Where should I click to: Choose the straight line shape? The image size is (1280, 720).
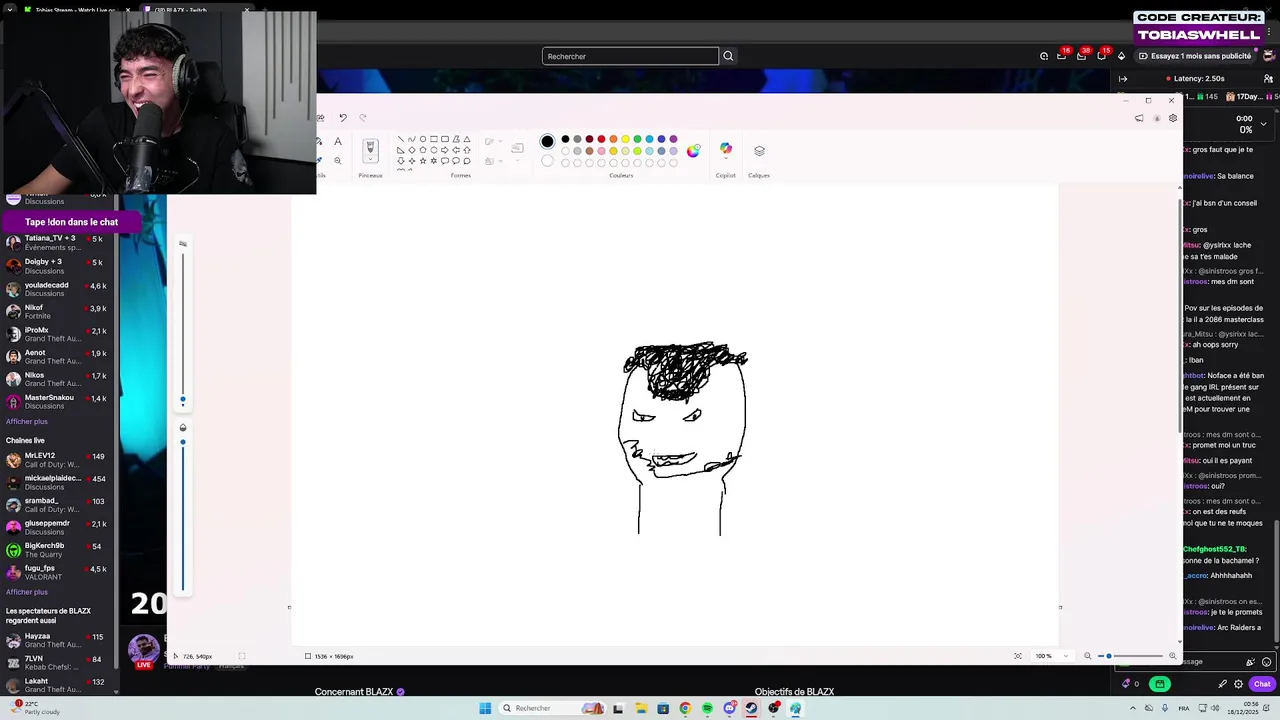click(x=400, y=139)
